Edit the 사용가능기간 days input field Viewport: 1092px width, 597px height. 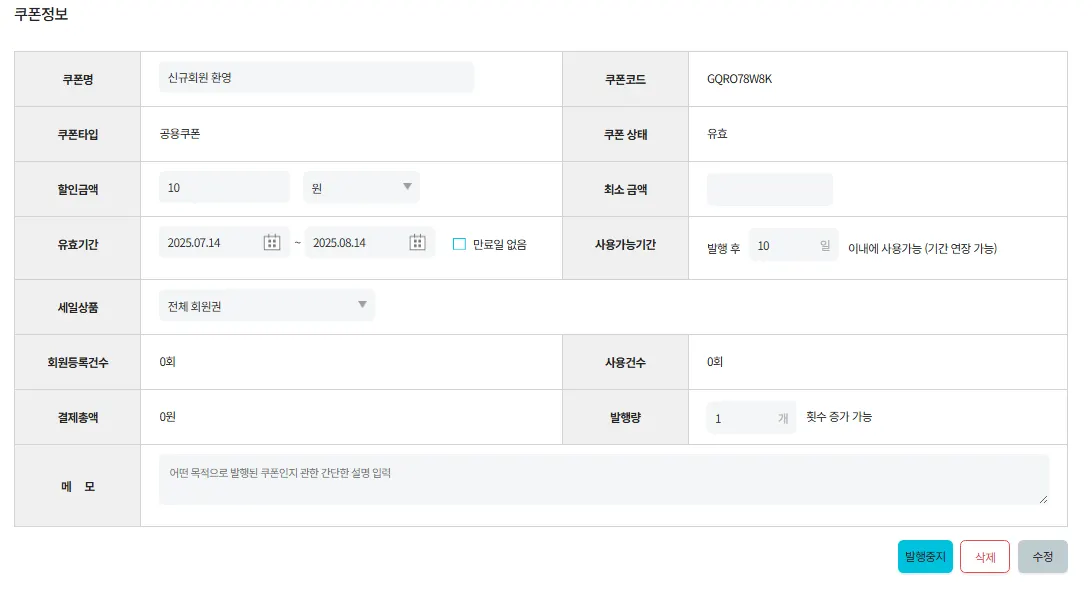point(784,245)
